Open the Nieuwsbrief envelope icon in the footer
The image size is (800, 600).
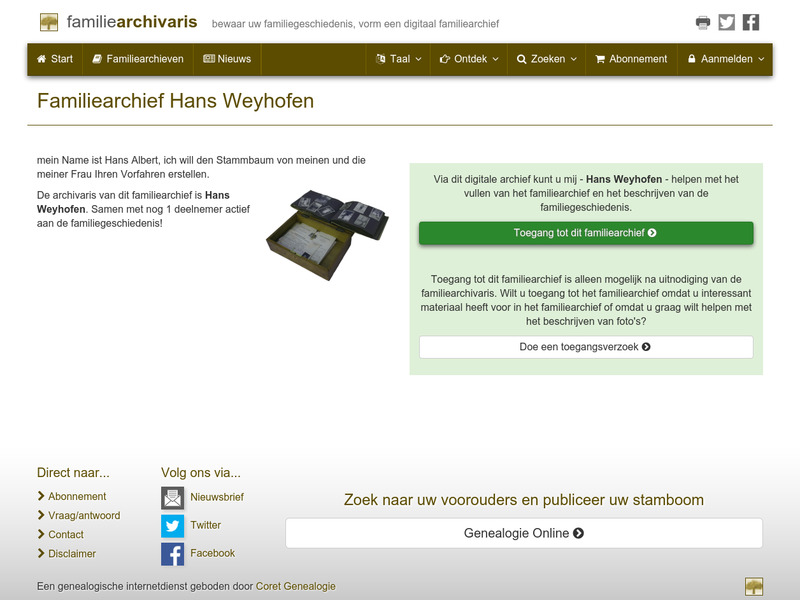172,496
